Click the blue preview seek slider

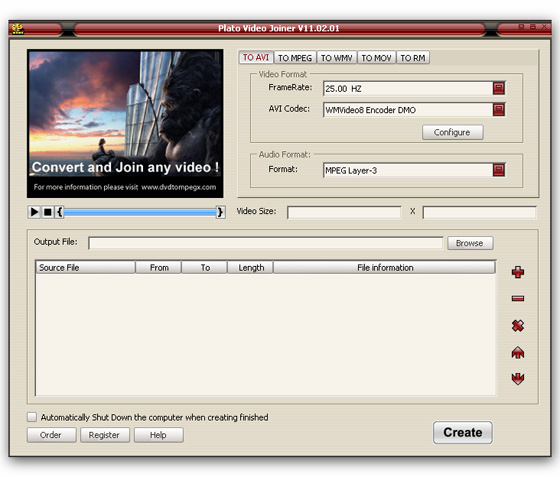[x=140, y=212]
